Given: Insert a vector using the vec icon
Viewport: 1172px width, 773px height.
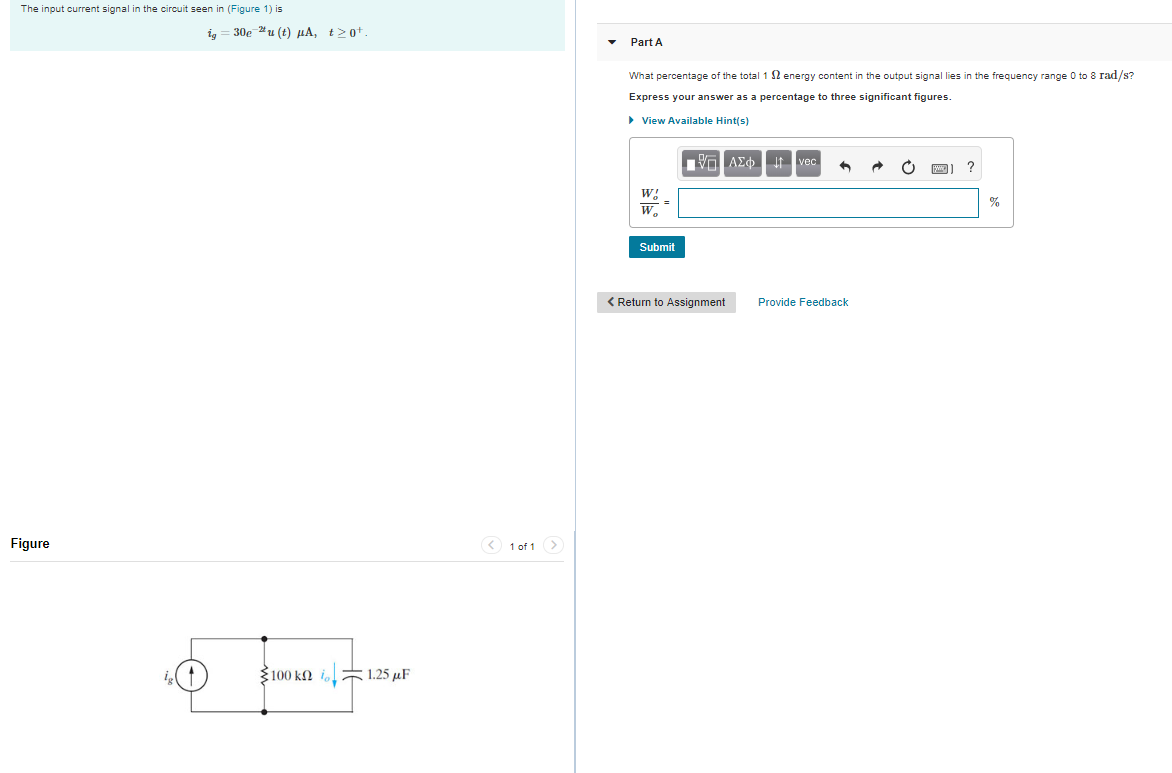Looking at the screenshot, I should tap(807, 163).
